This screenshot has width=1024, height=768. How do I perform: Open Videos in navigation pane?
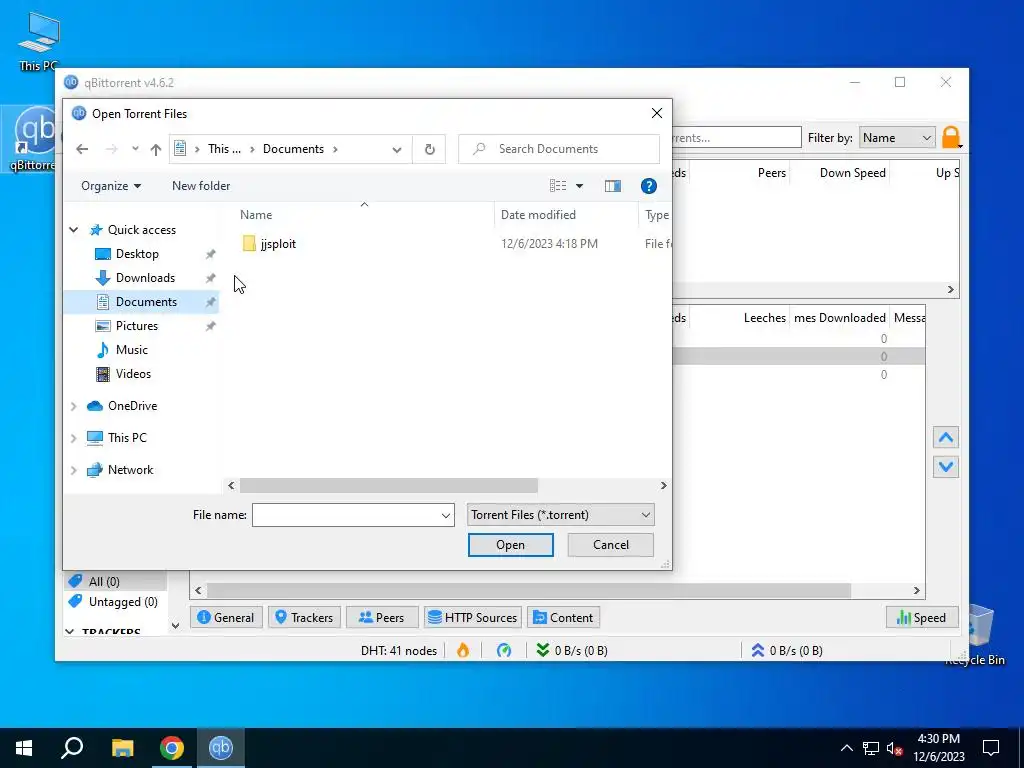click(133, 374)
